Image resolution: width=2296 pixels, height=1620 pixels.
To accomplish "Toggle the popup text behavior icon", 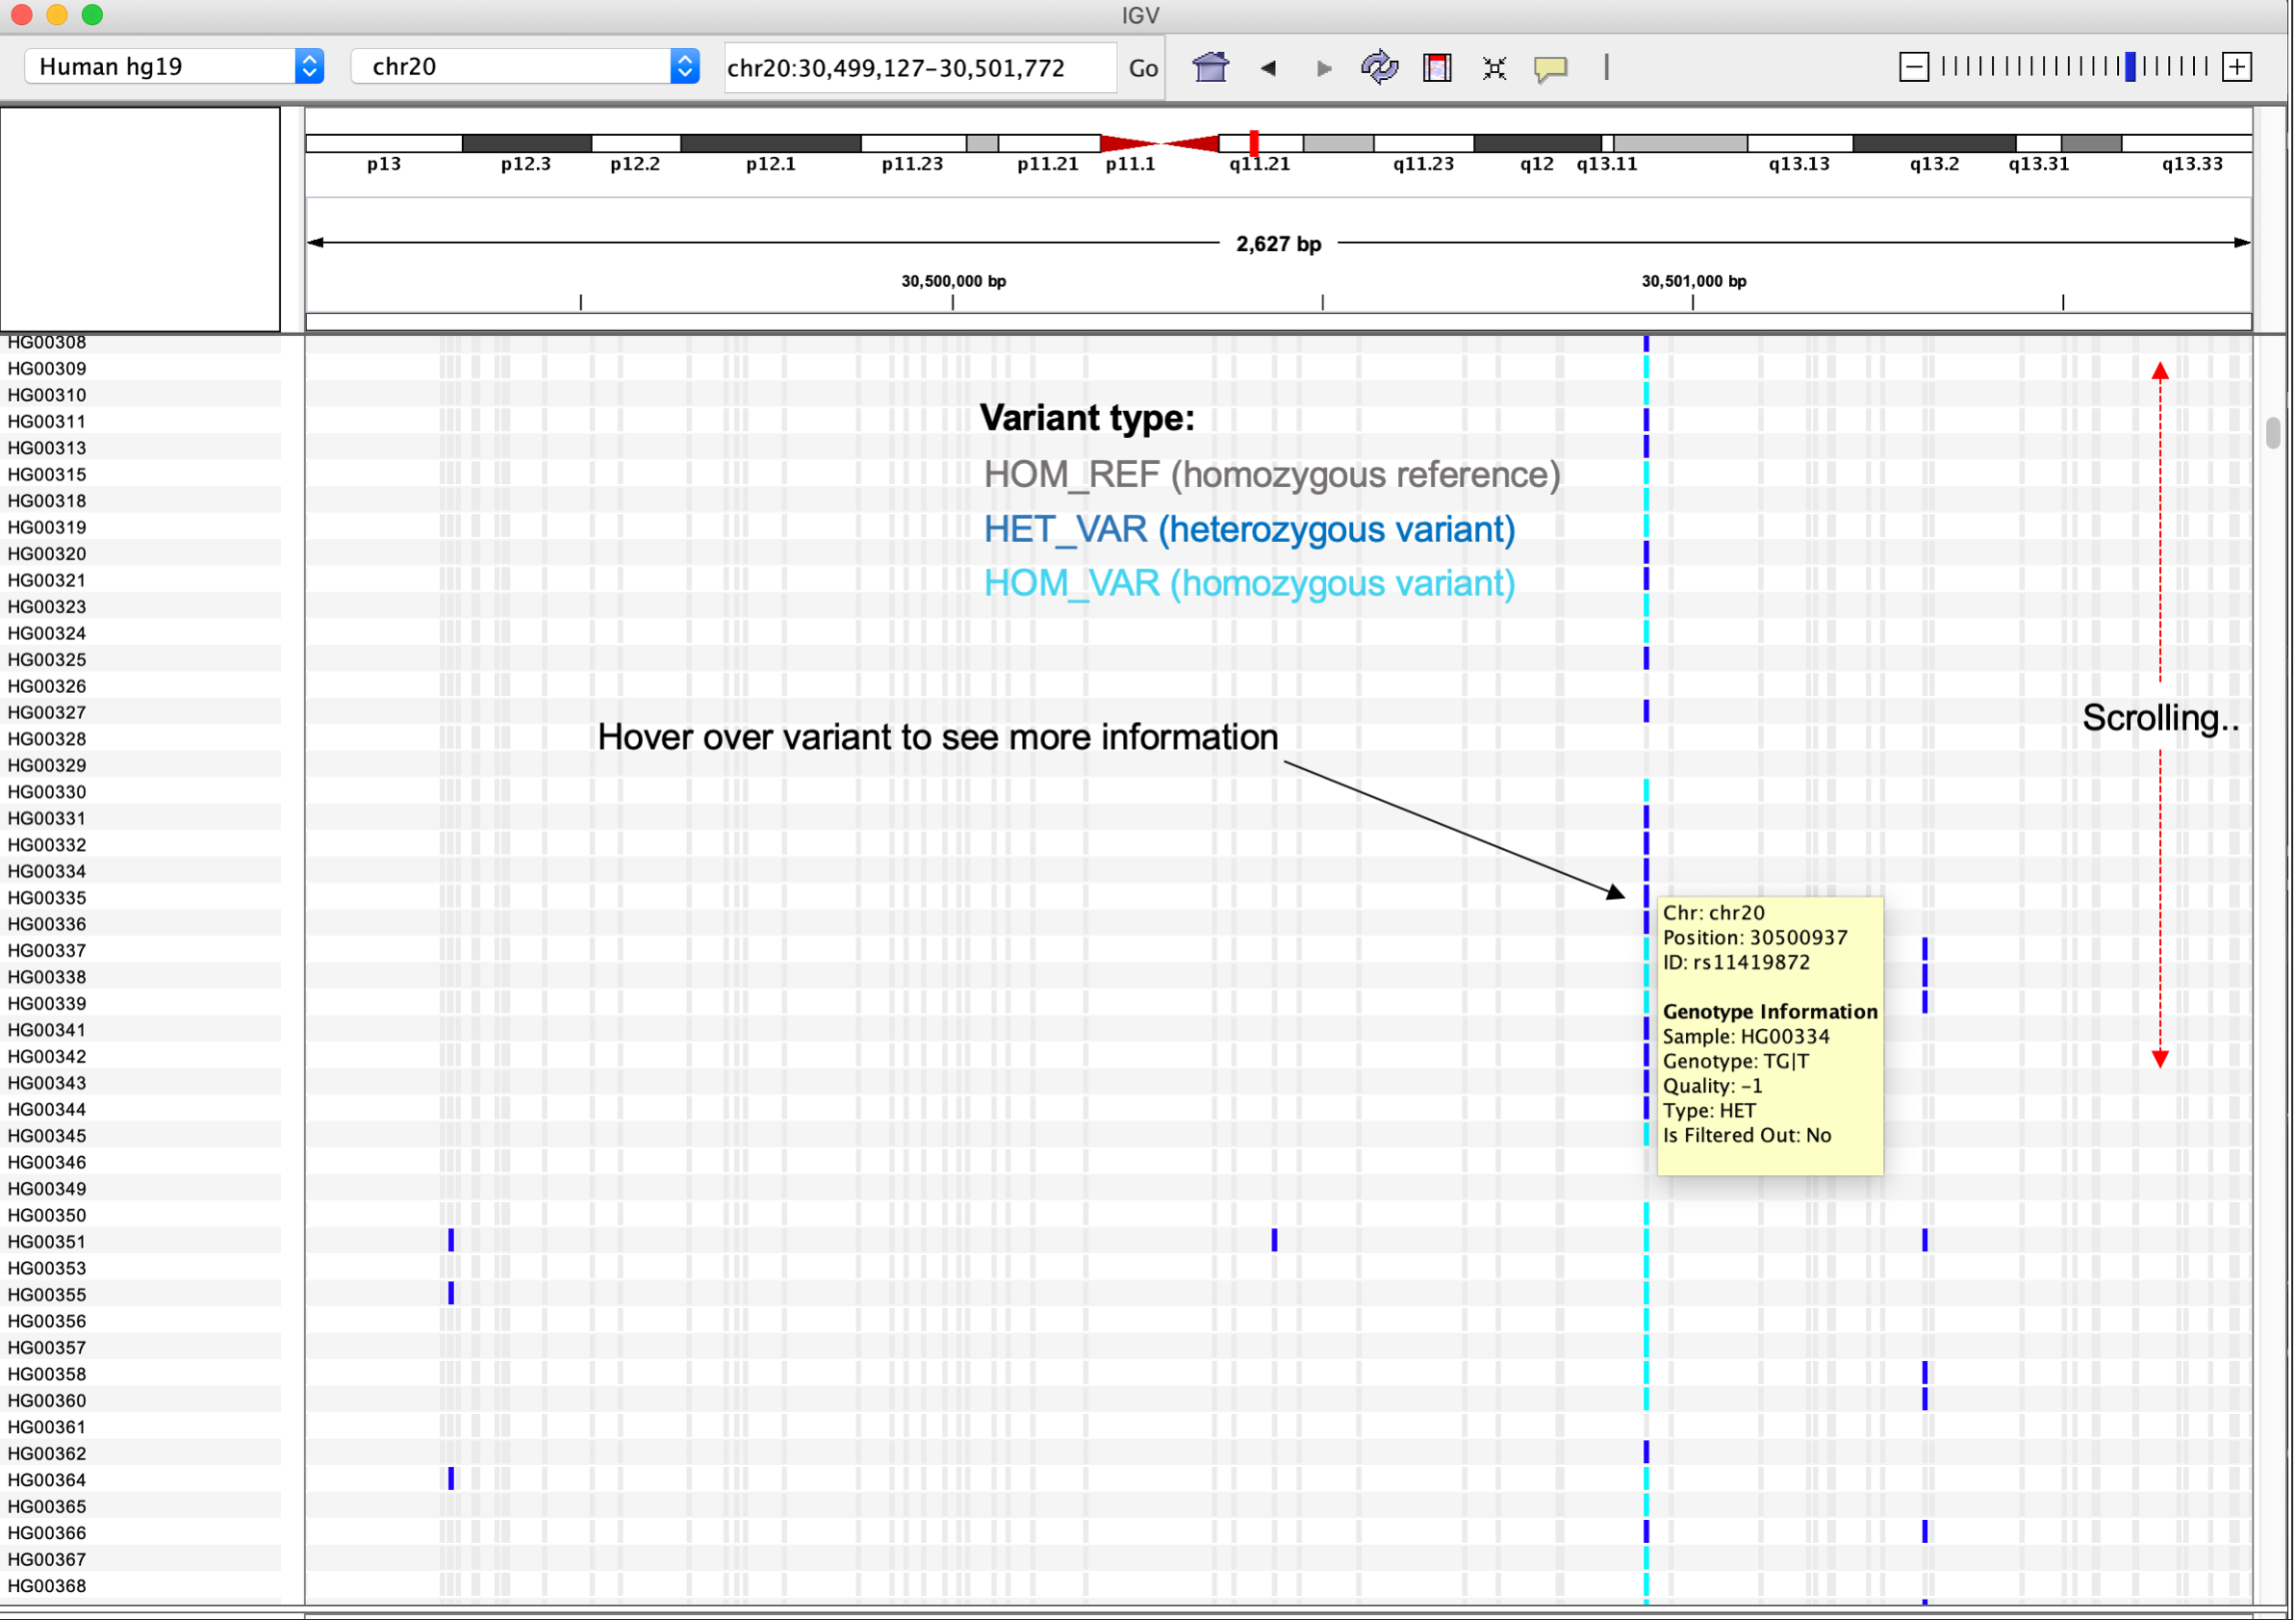I will point(1550,67).
